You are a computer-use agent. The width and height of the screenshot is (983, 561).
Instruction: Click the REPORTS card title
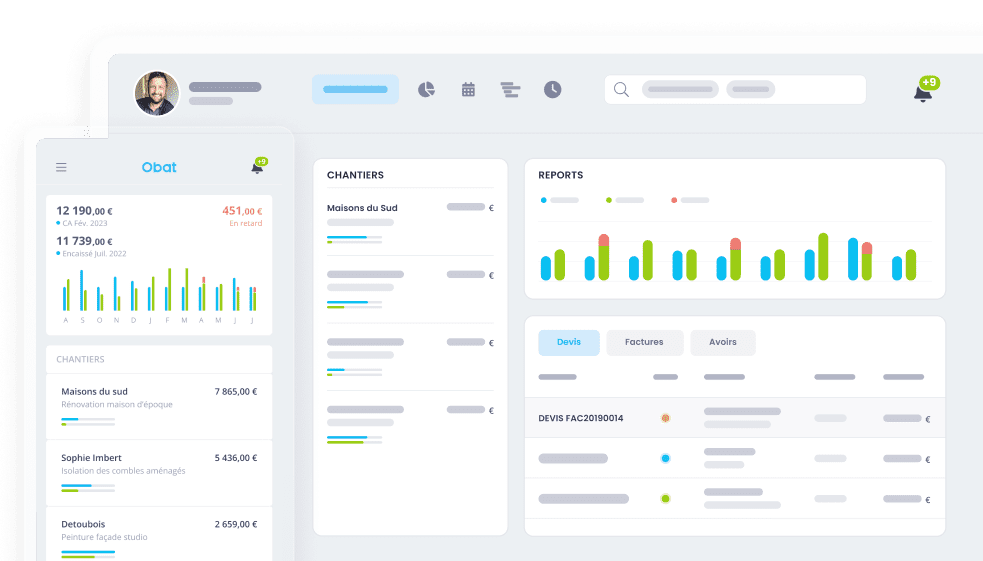point(560,176)
